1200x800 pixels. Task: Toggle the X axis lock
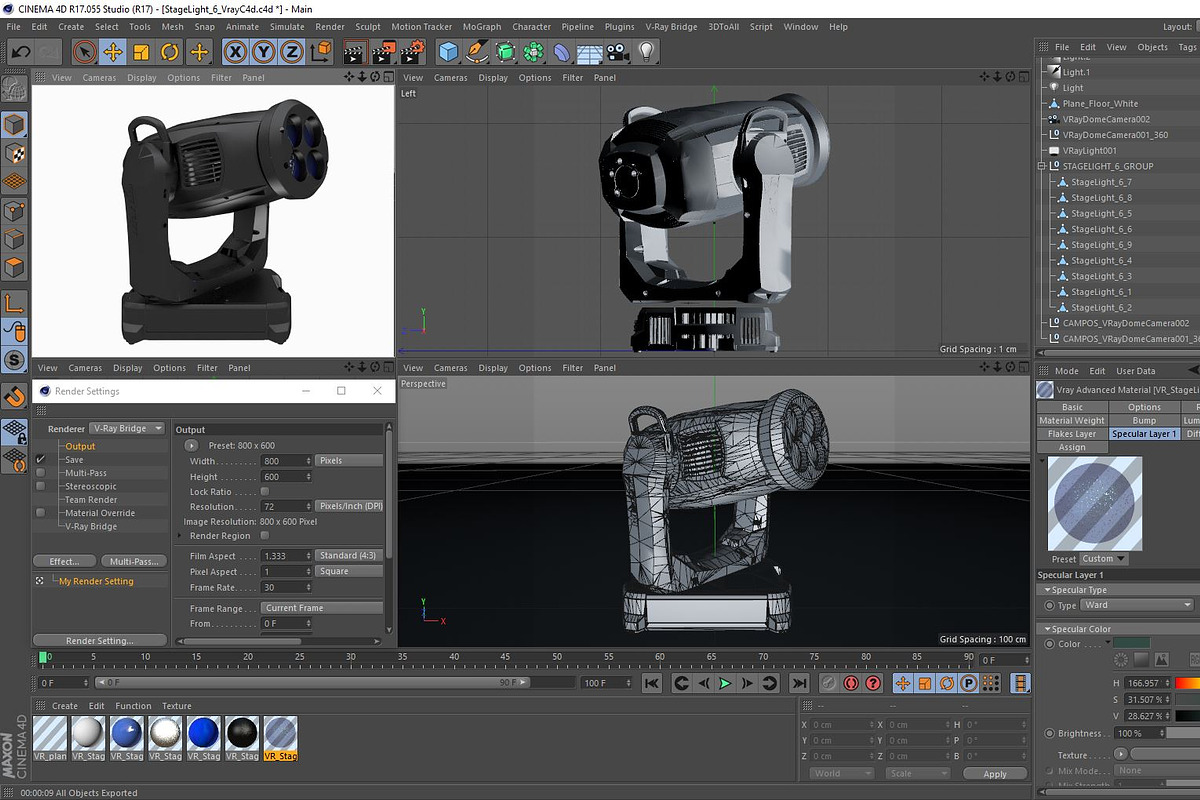pyautogui.click(x=235, y=52)
